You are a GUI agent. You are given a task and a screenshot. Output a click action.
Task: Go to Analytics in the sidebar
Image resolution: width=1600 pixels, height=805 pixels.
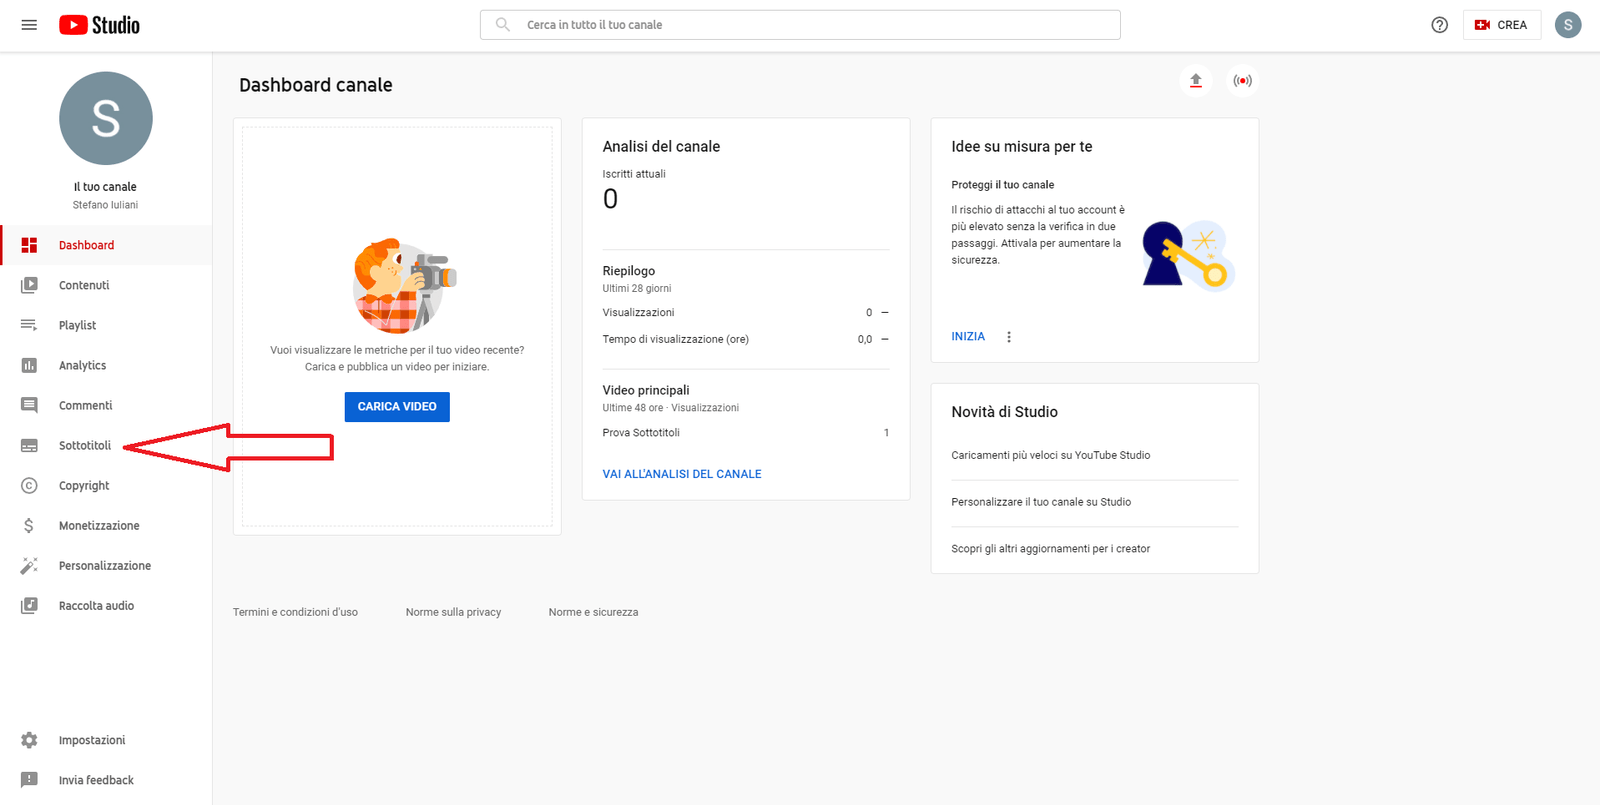click(x=82, y=365)
